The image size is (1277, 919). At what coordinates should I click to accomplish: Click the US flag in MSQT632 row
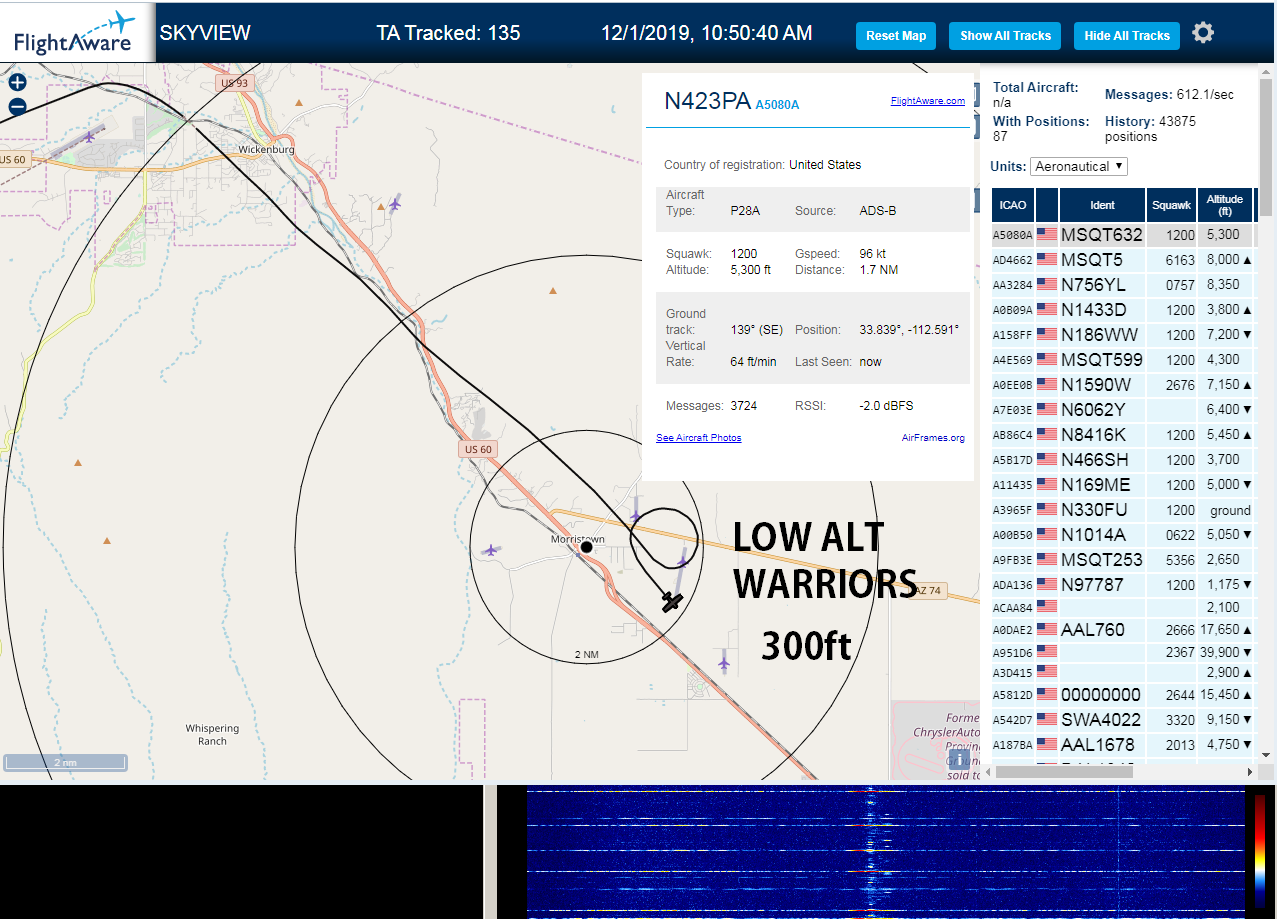click(1047, 235)
